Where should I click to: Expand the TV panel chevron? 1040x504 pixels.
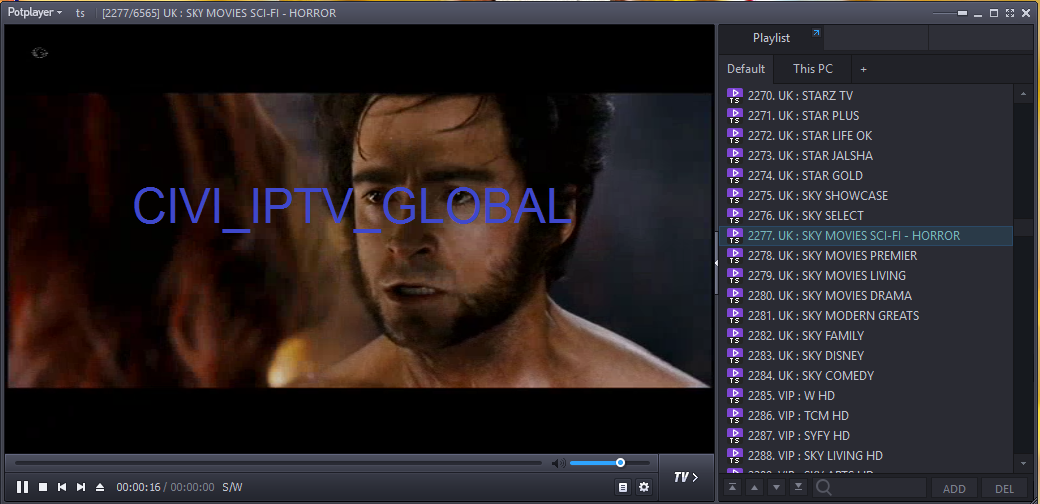pos(686,477)
